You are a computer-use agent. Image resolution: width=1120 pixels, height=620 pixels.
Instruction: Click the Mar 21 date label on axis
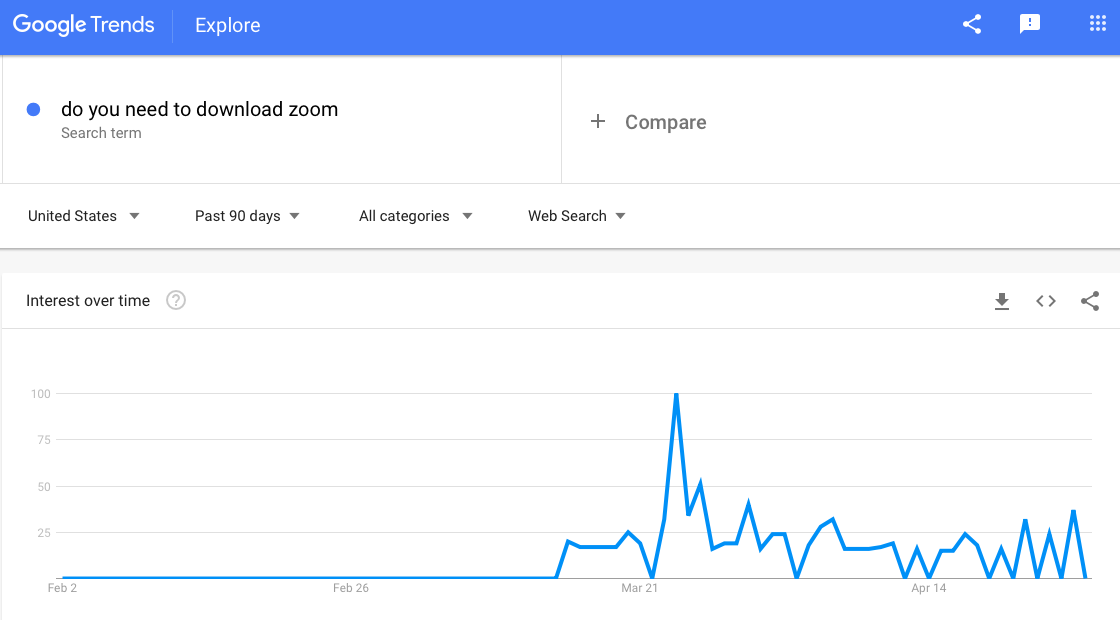click(x=640, y=588)
